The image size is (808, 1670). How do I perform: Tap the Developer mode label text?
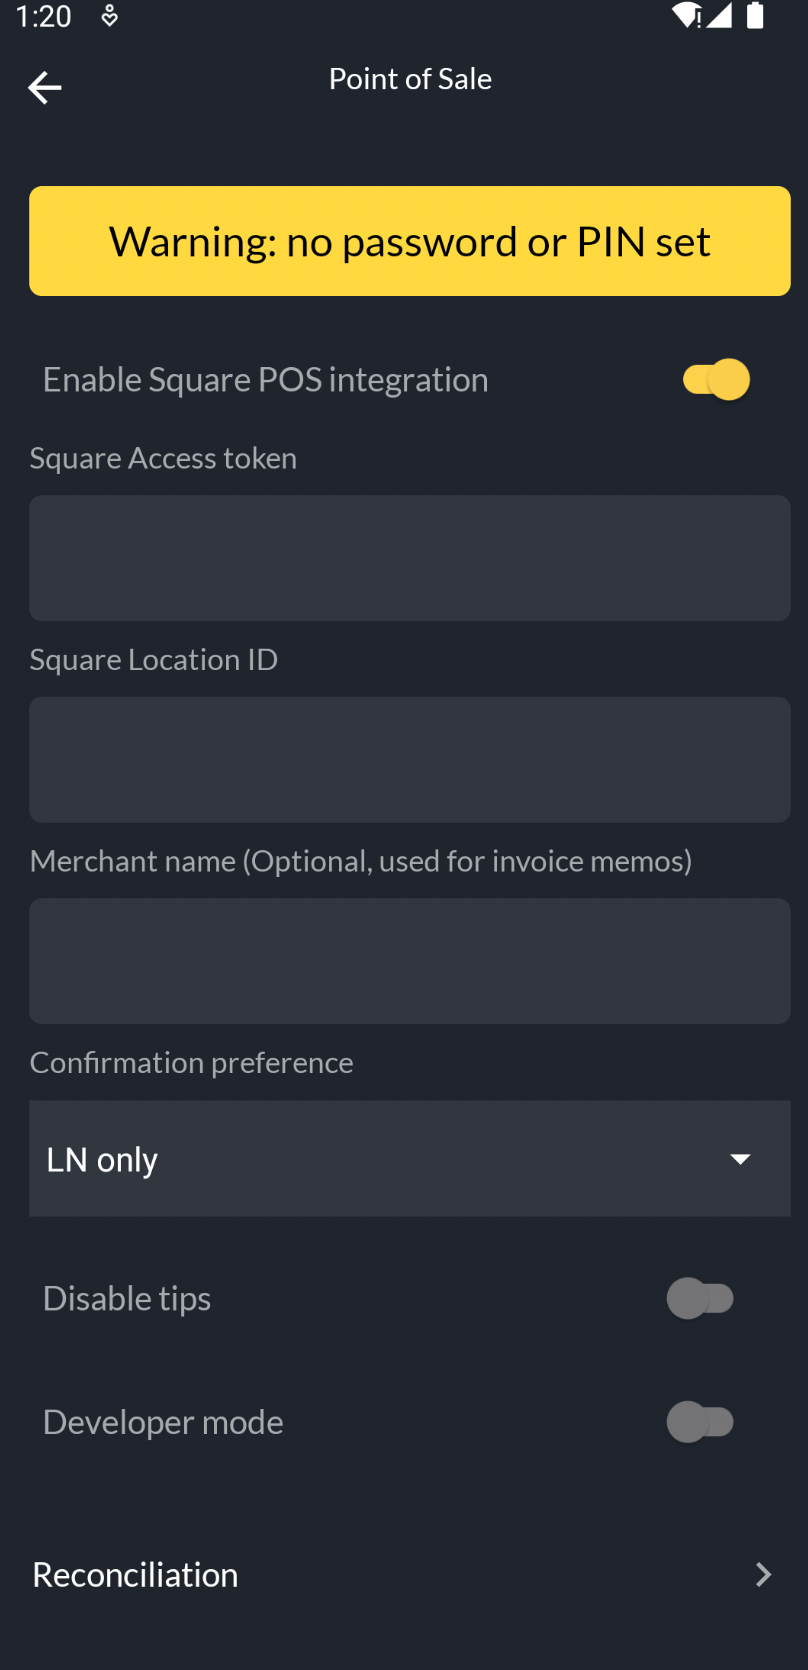coord(163,1422)
